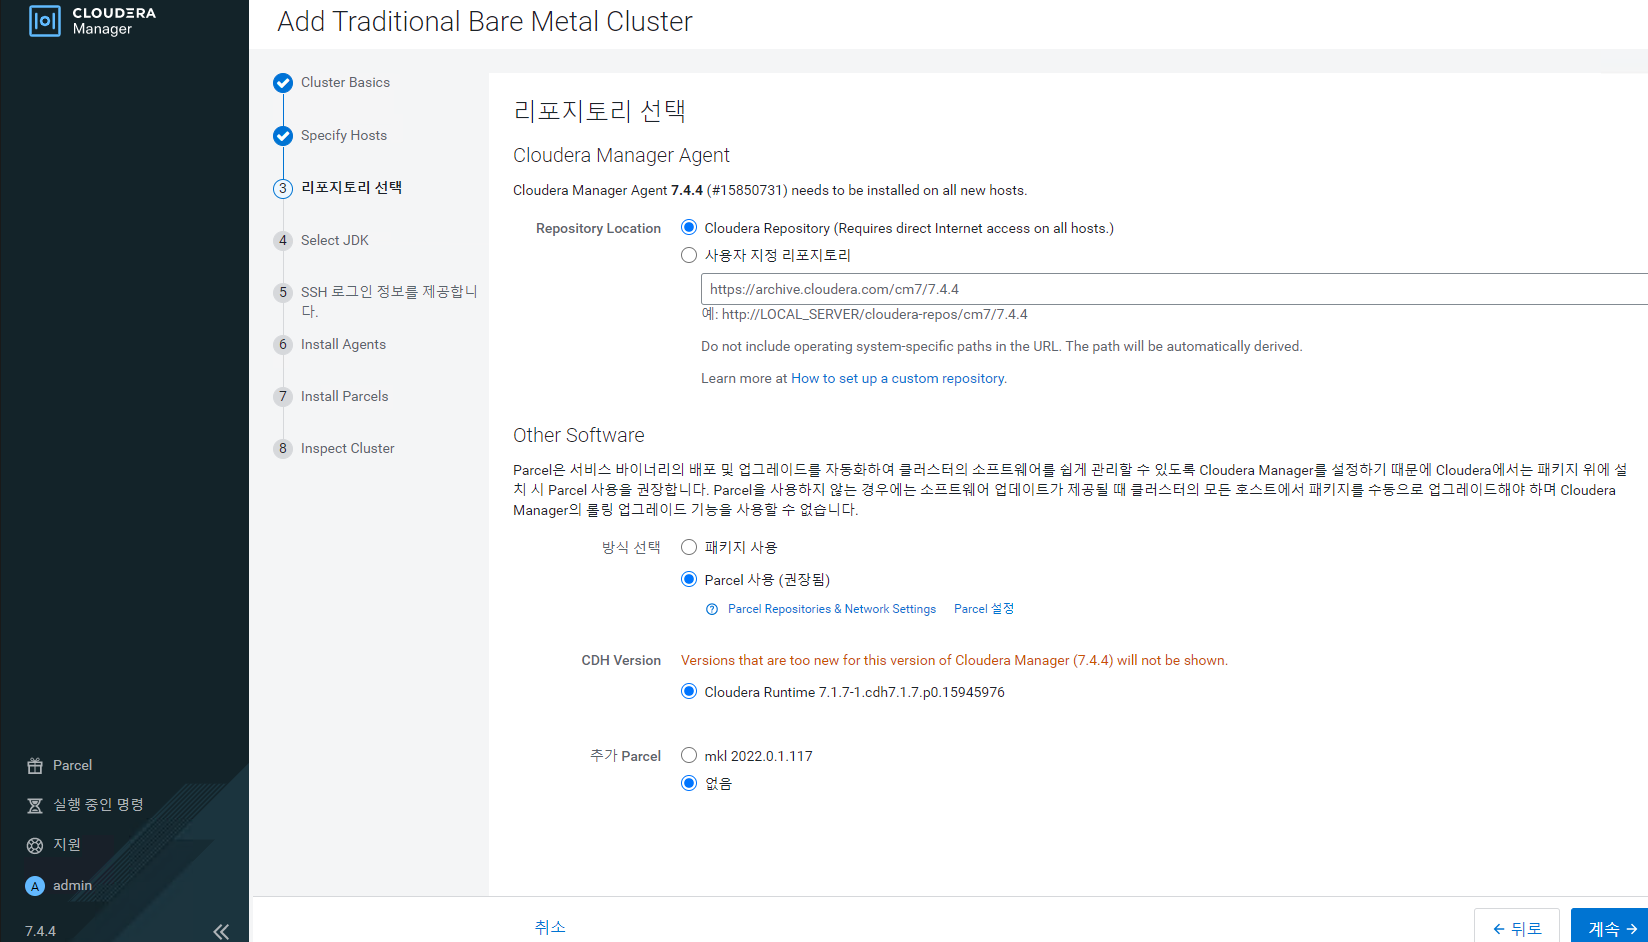Viewport: 1648px width, 942px height.
Task: Open admin user menu label
Action: click(72, 885)
